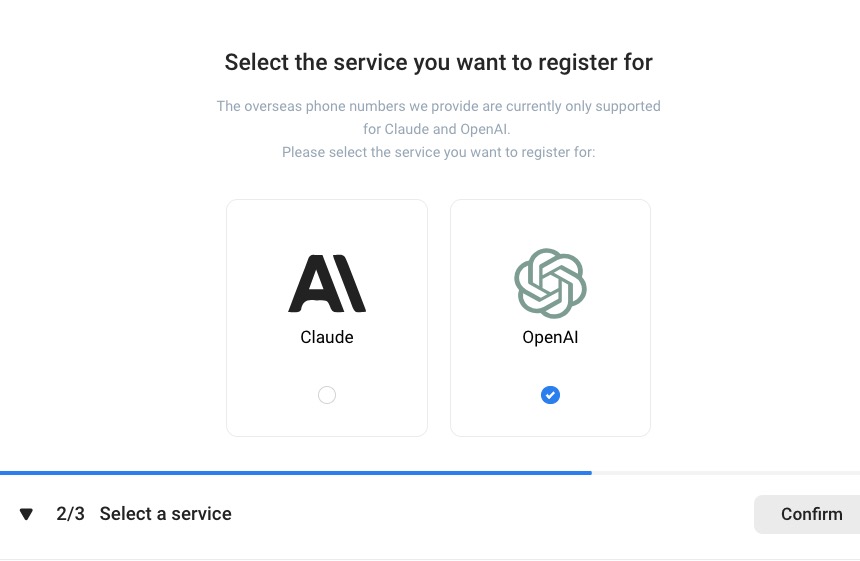
Task: Click the gray unfilled end of the progress bar
Action: tap(725, 472)
